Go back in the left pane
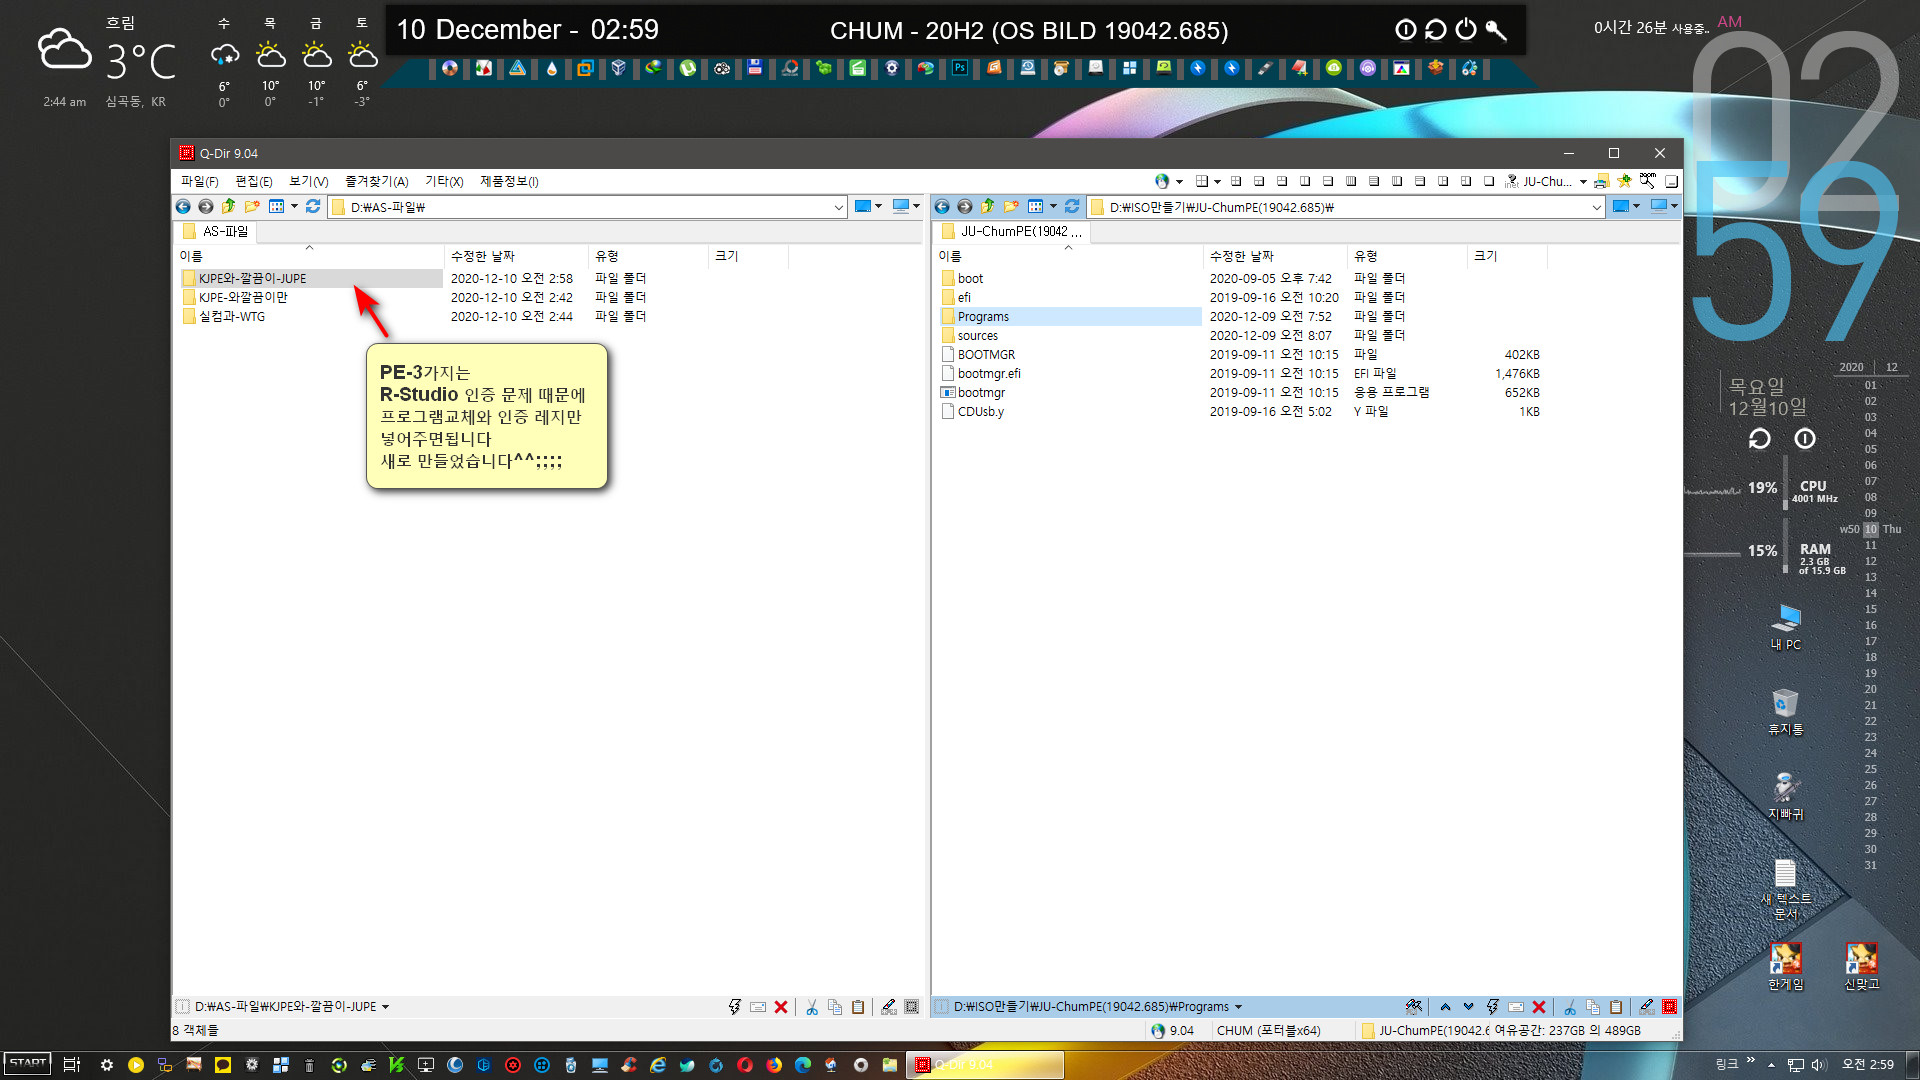The image size is (1920, 1080). click(183, 207)
